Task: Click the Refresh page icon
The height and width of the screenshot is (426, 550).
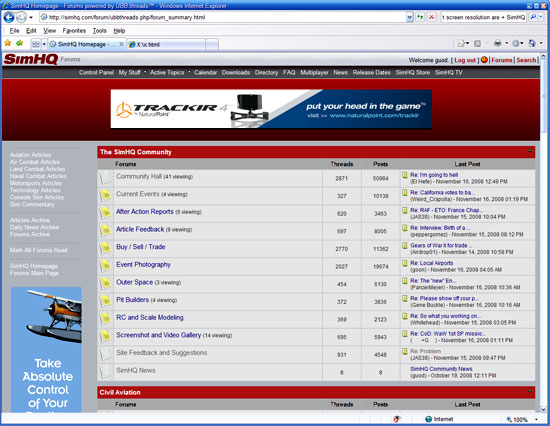Action: click(x=420, y=17)
